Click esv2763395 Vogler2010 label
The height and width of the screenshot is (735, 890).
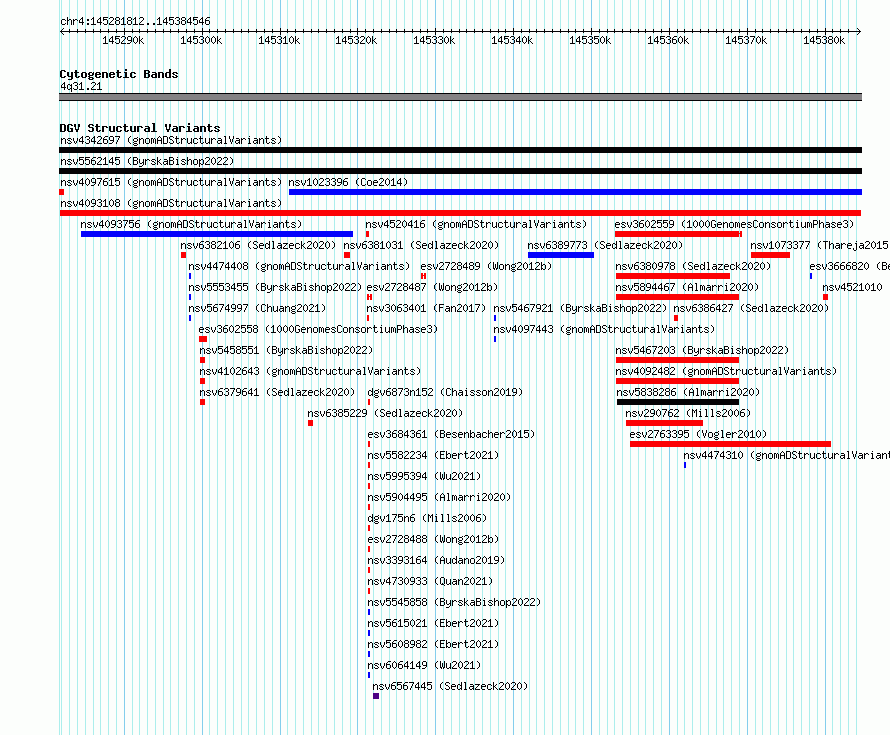tap(698, 434)
